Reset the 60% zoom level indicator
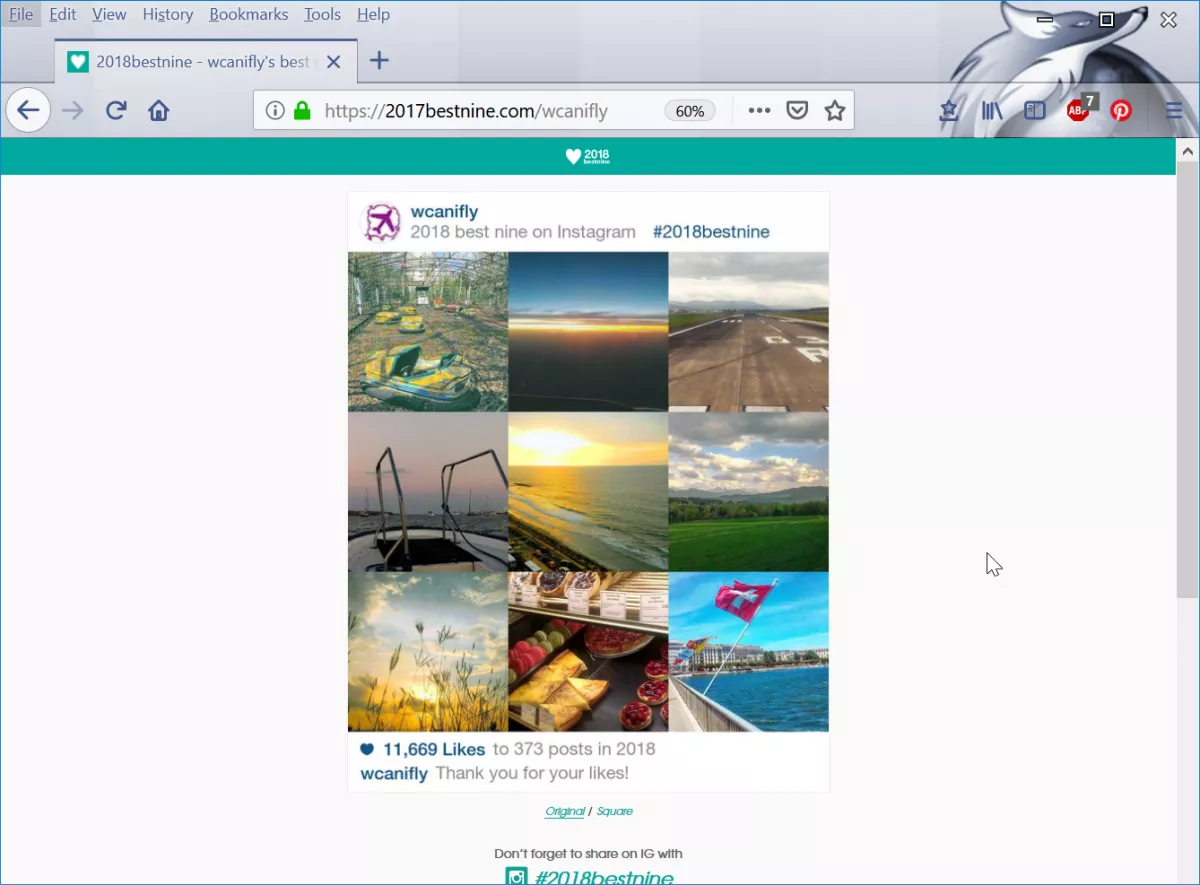1200x885 pixels. pos(690,111)
